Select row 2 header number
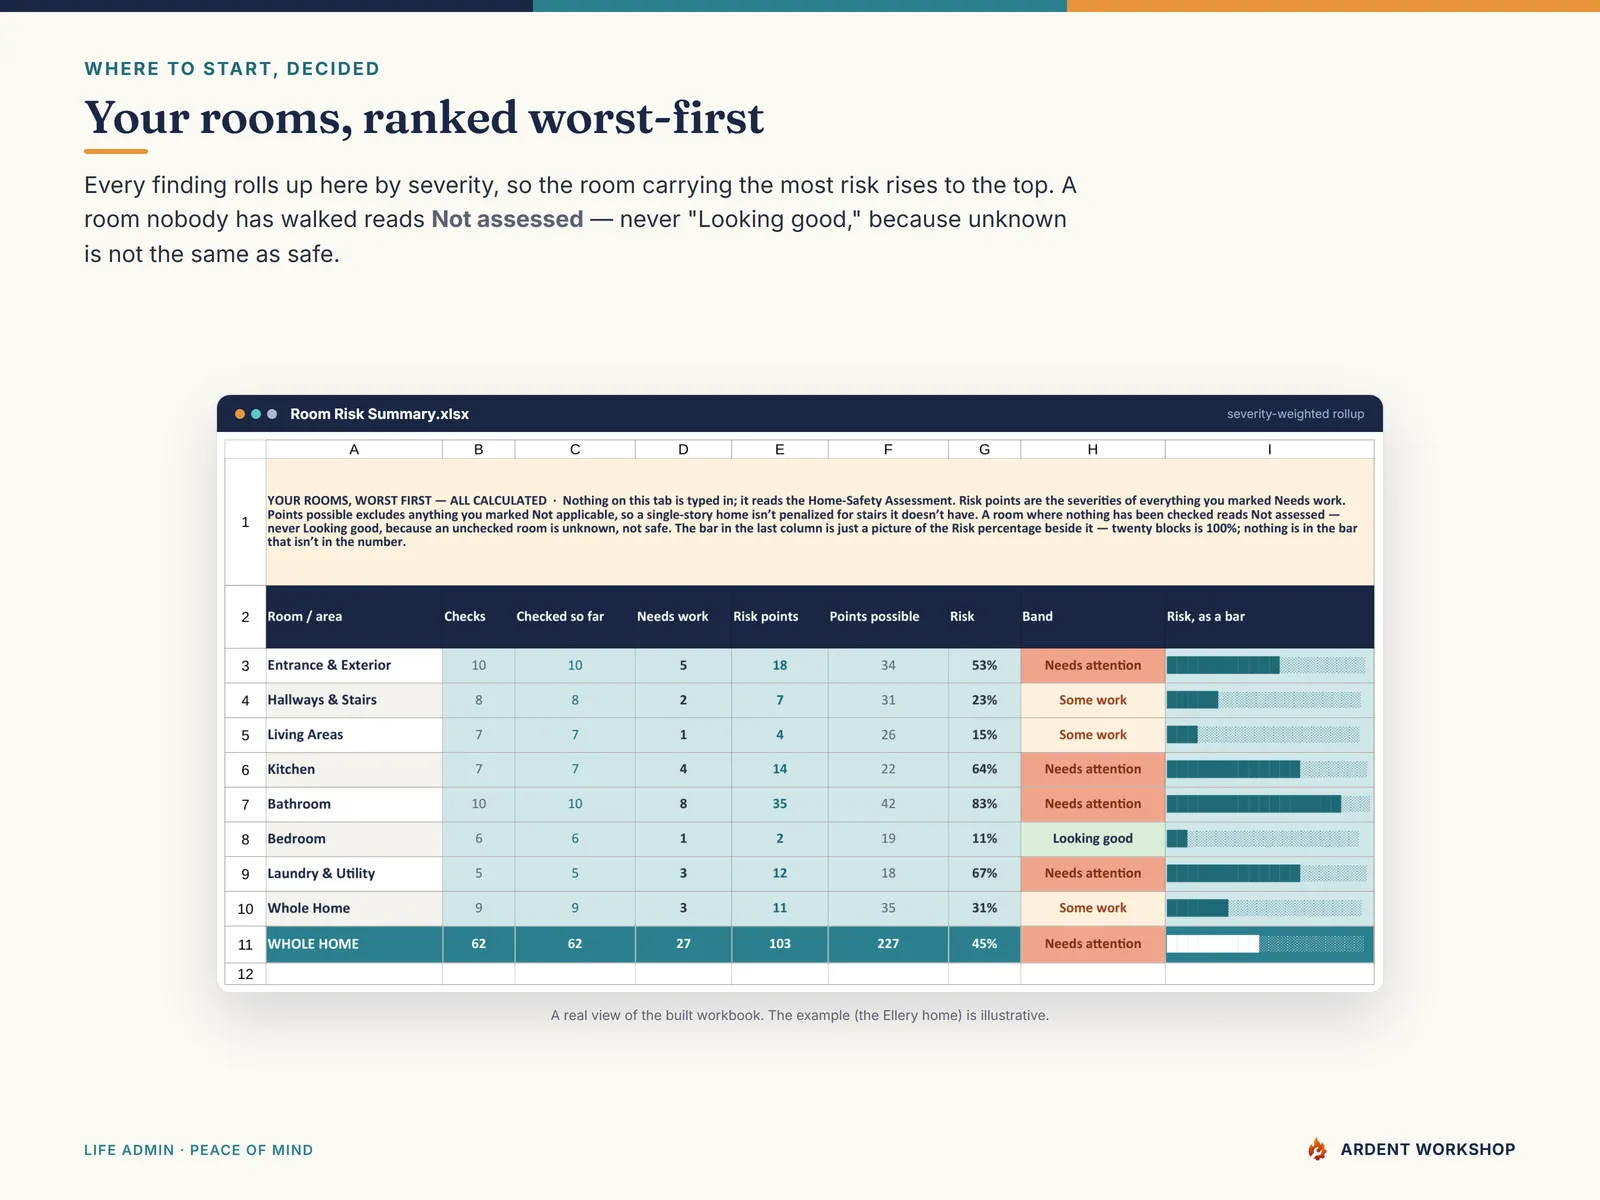This screenshot has height=1200, width=1600. 245,617
